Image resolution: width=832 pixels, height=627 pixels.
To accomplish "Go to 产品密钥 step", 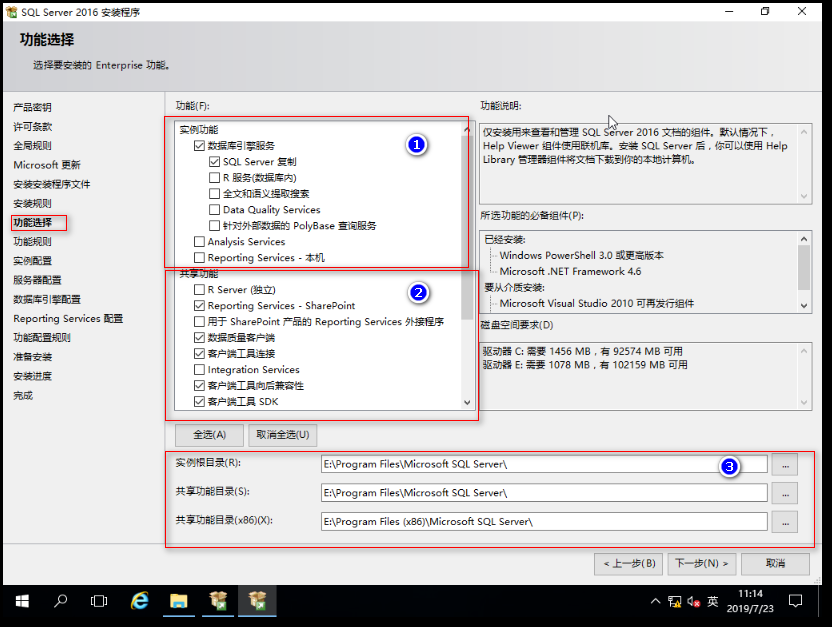I will pos(32,107).
